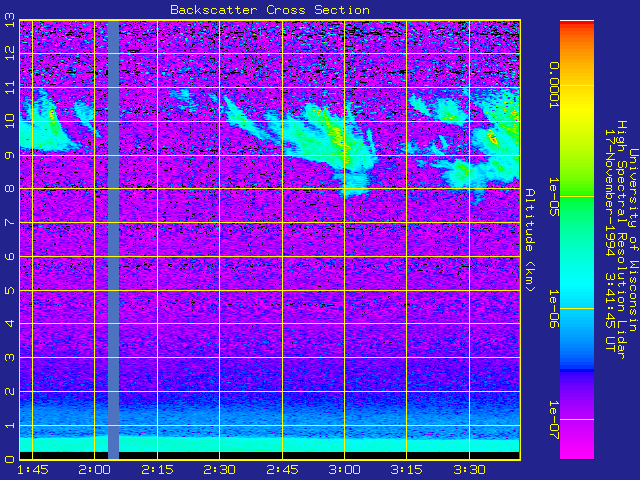Click altitude tick label 10

tap(10, 121)
